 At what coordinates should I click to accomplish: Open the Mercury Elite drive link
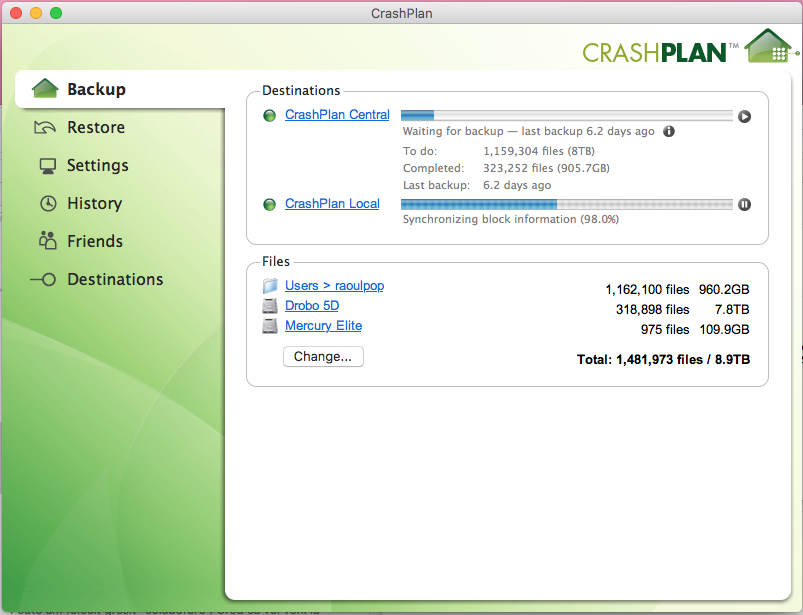323,326
